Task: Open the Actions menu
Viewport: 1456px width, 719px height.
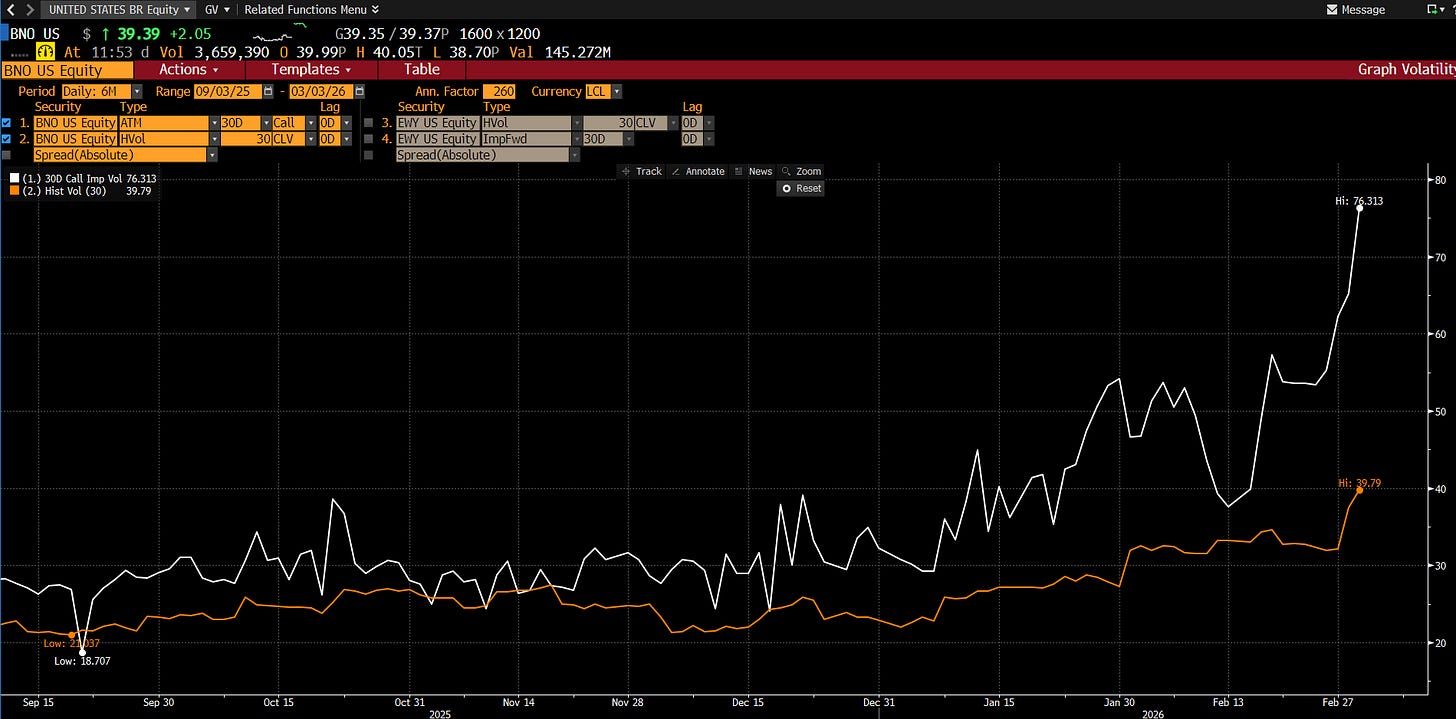Action: tap(188, 69)
